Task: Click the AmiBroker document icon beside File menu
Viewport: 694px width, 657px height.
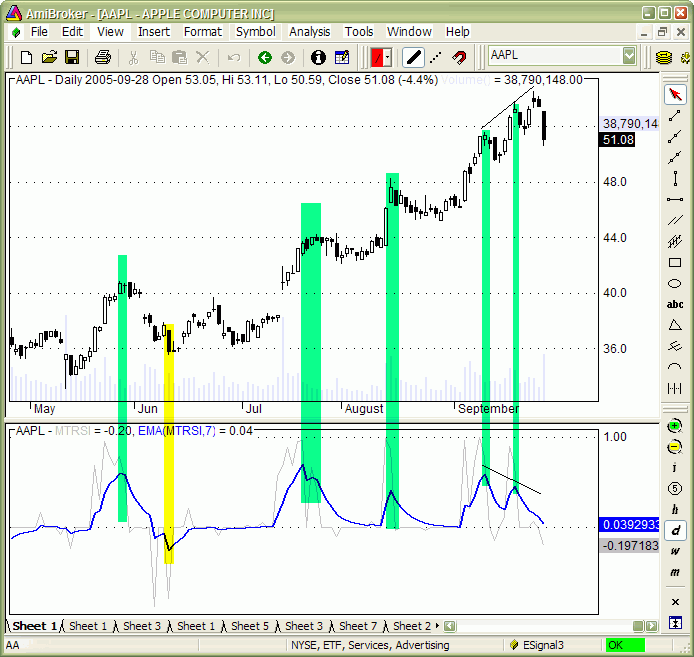Action: pyautogui.click(x=15, y=32)
